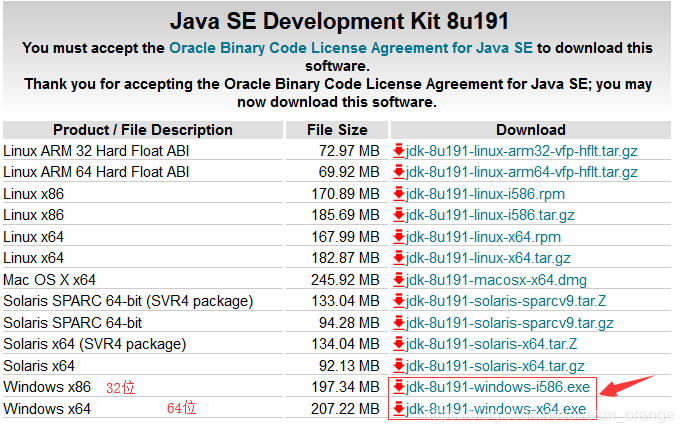Click the 185.69 MB file size cell
The width and height of the screenshot is (684, 433).
pos(345,215)
